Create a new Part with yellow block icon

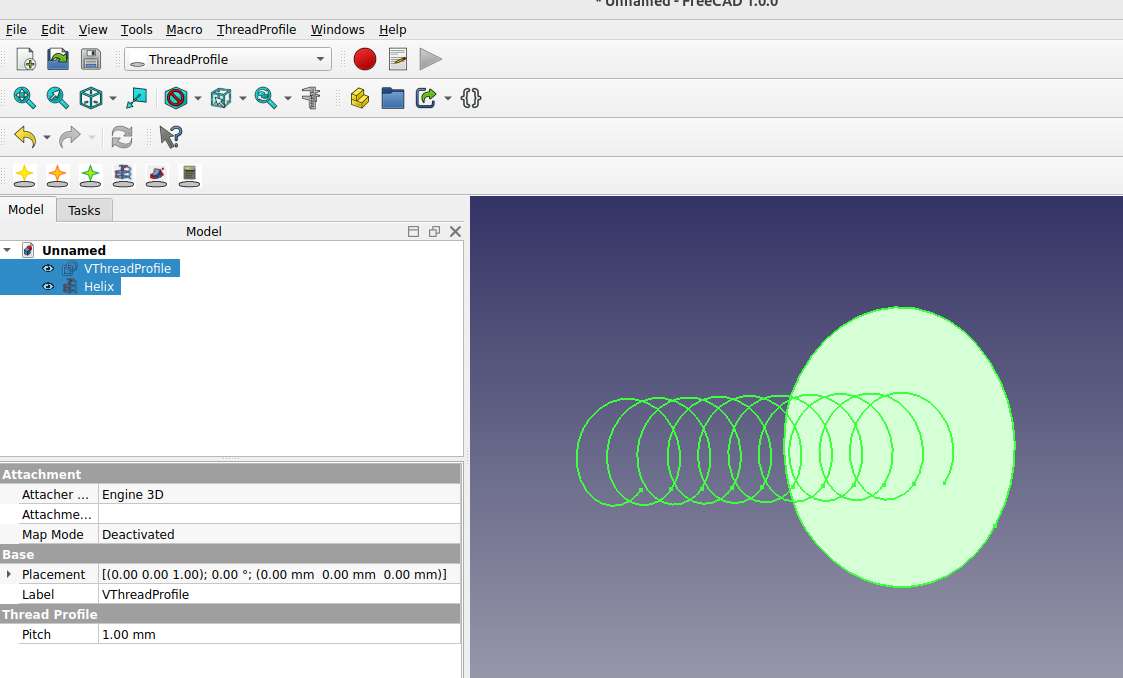pos(360,98)
